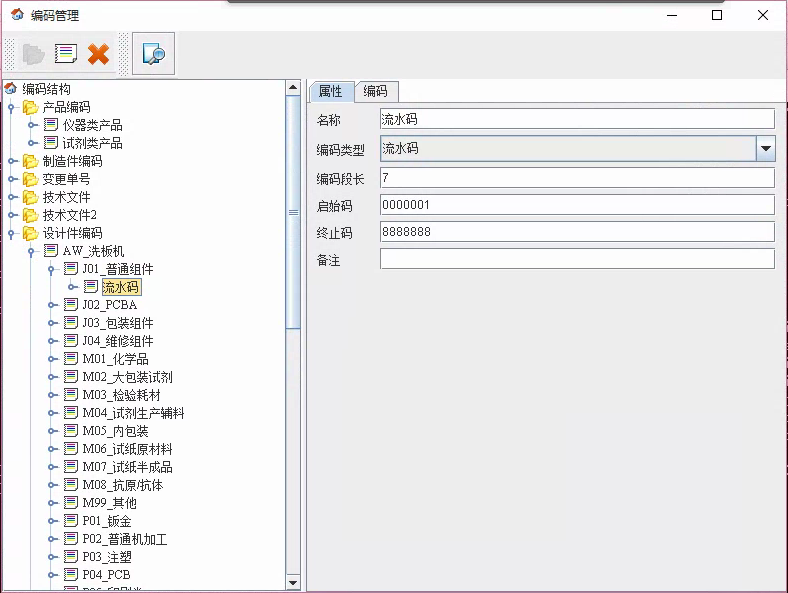Click the 产品编码 folder icon
Viewport: 788px width, 593px height.
[30, 107]
